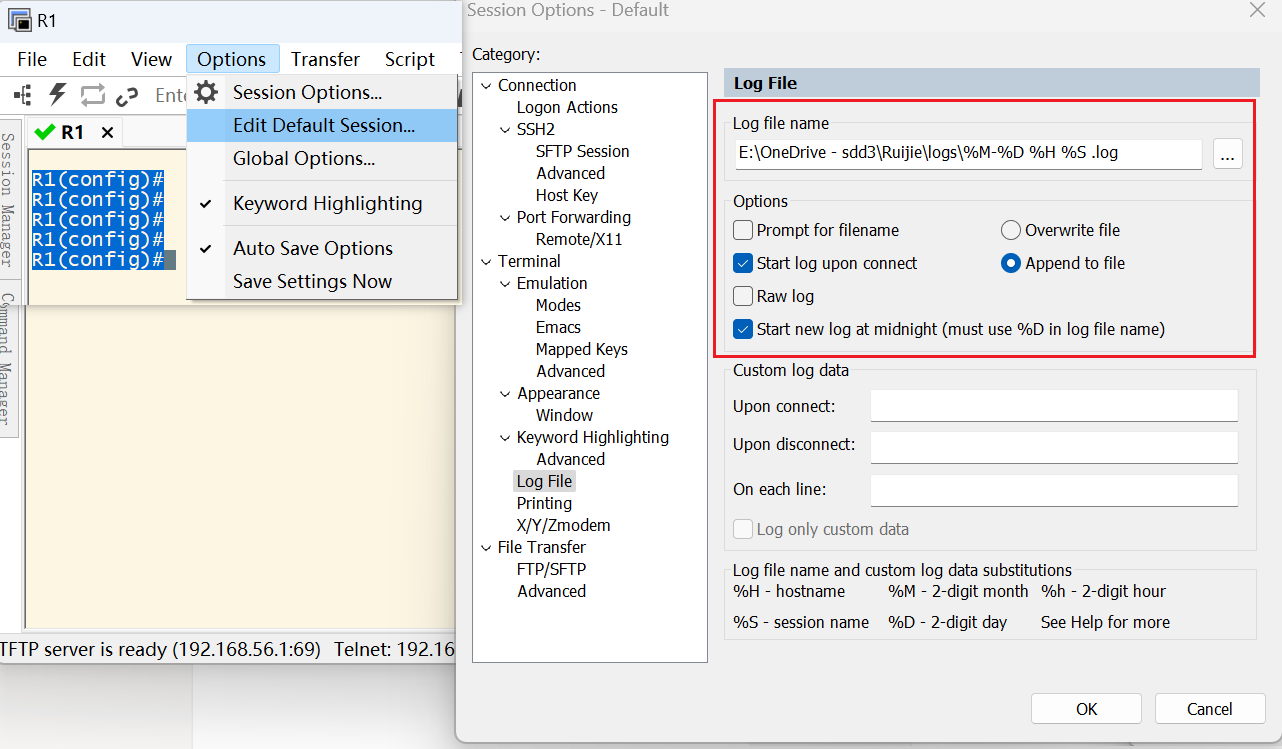
Task: Uncheck Start log upon connect
Action: point(743,263)
